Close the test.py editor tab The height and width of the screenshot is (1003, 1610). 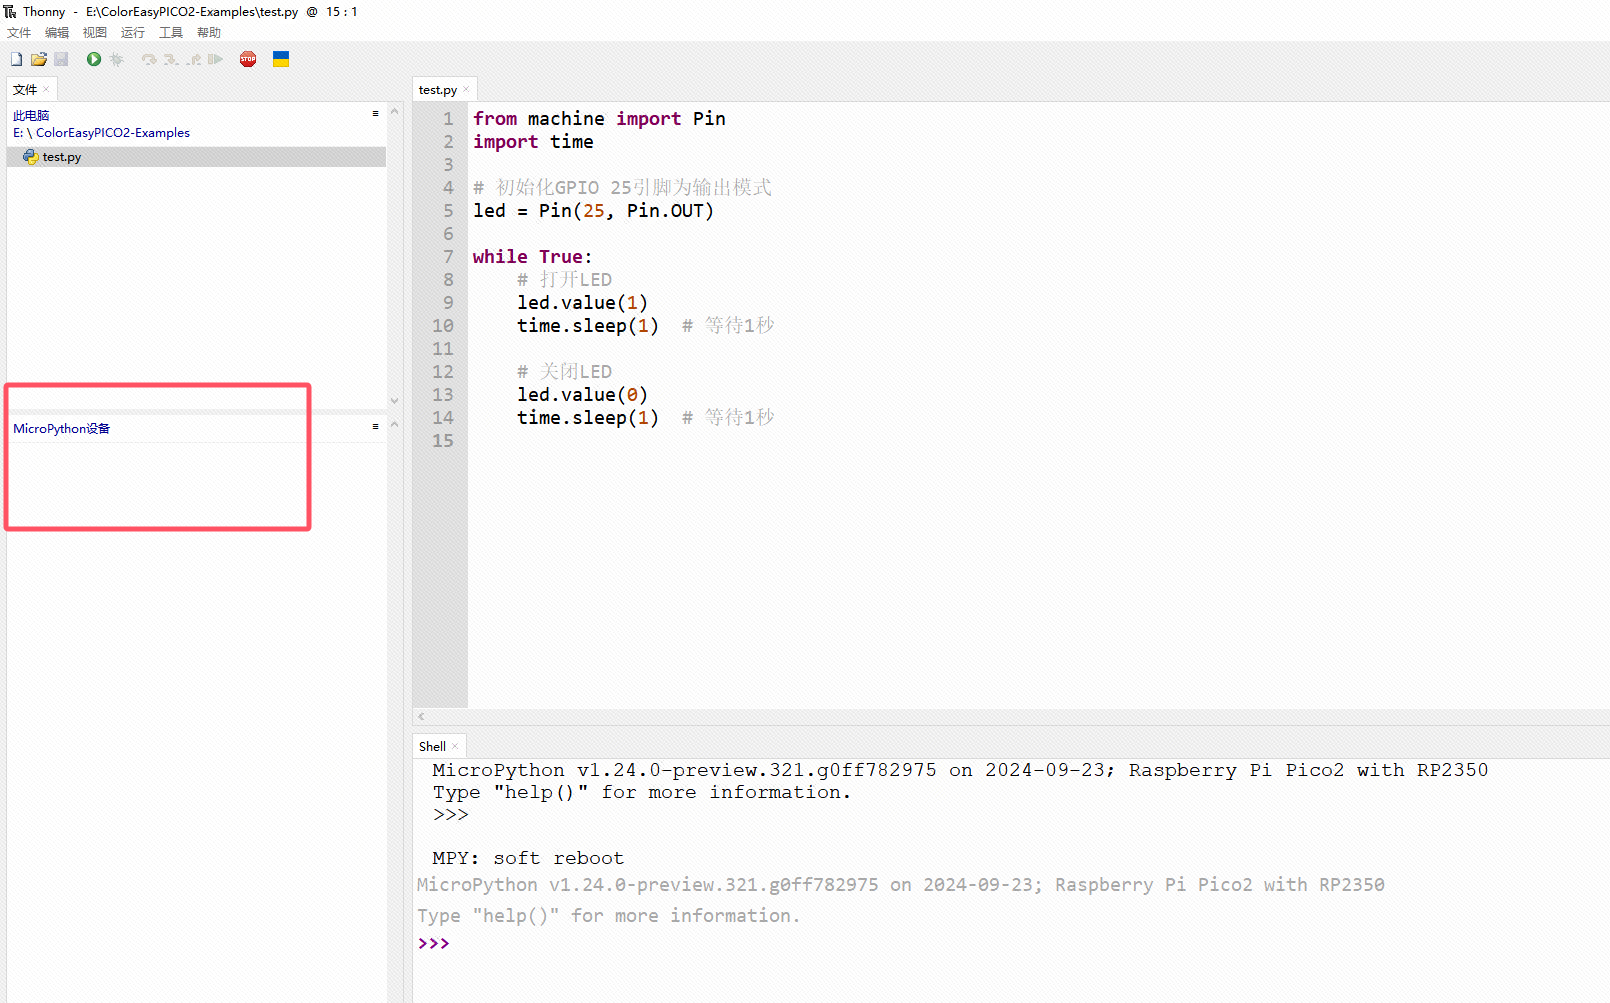pyautogui.click(x=466, y=89)
